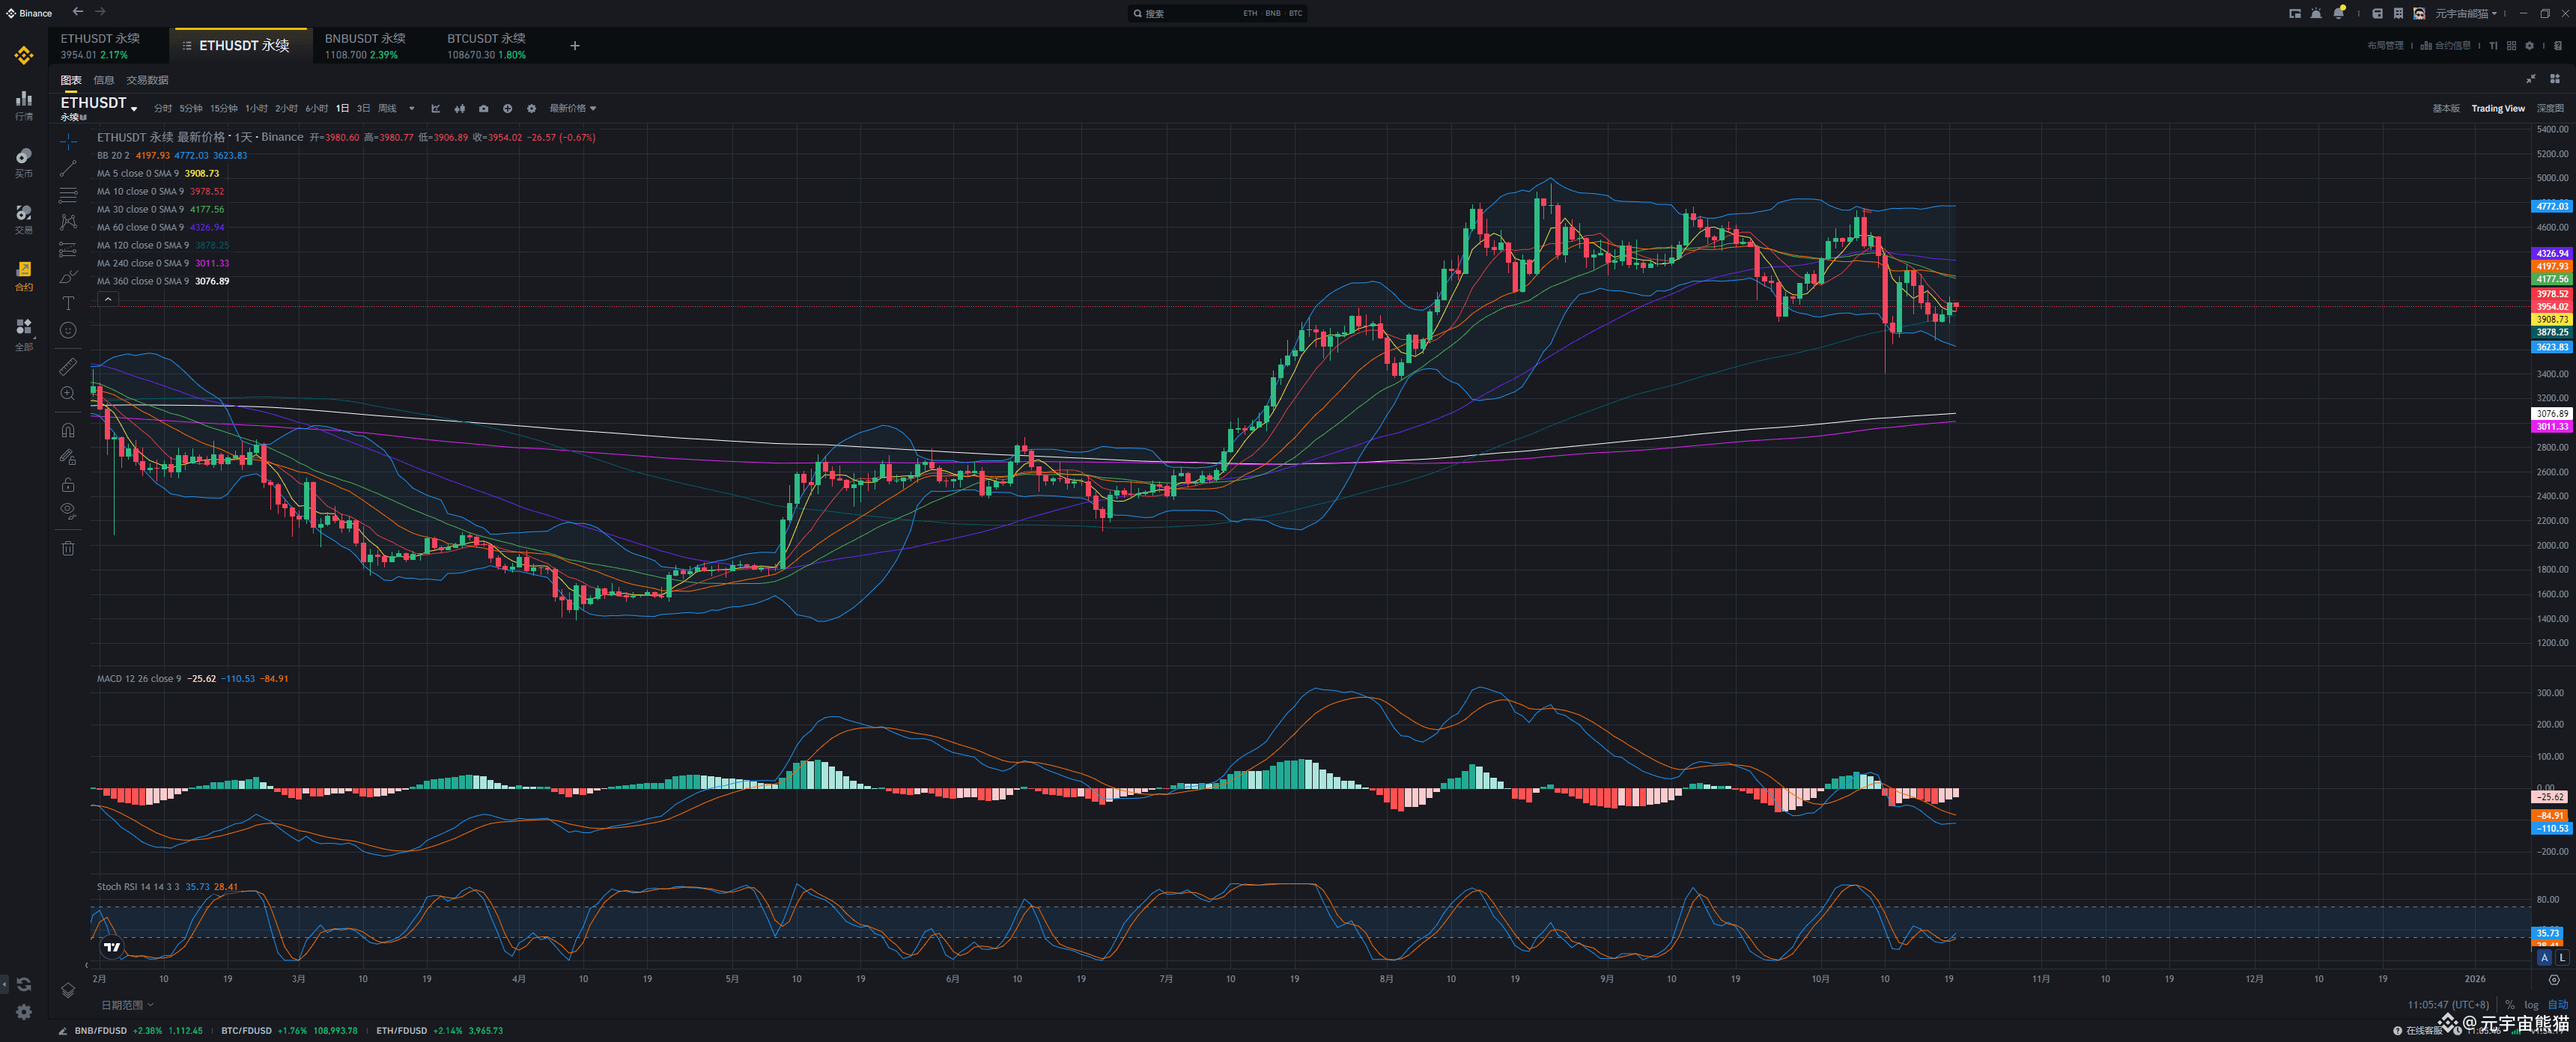Switch to 基本版 basic chart view
Image resolution: width=2576 pixels, height=1042 pixels.
(x=2446, y=108)
